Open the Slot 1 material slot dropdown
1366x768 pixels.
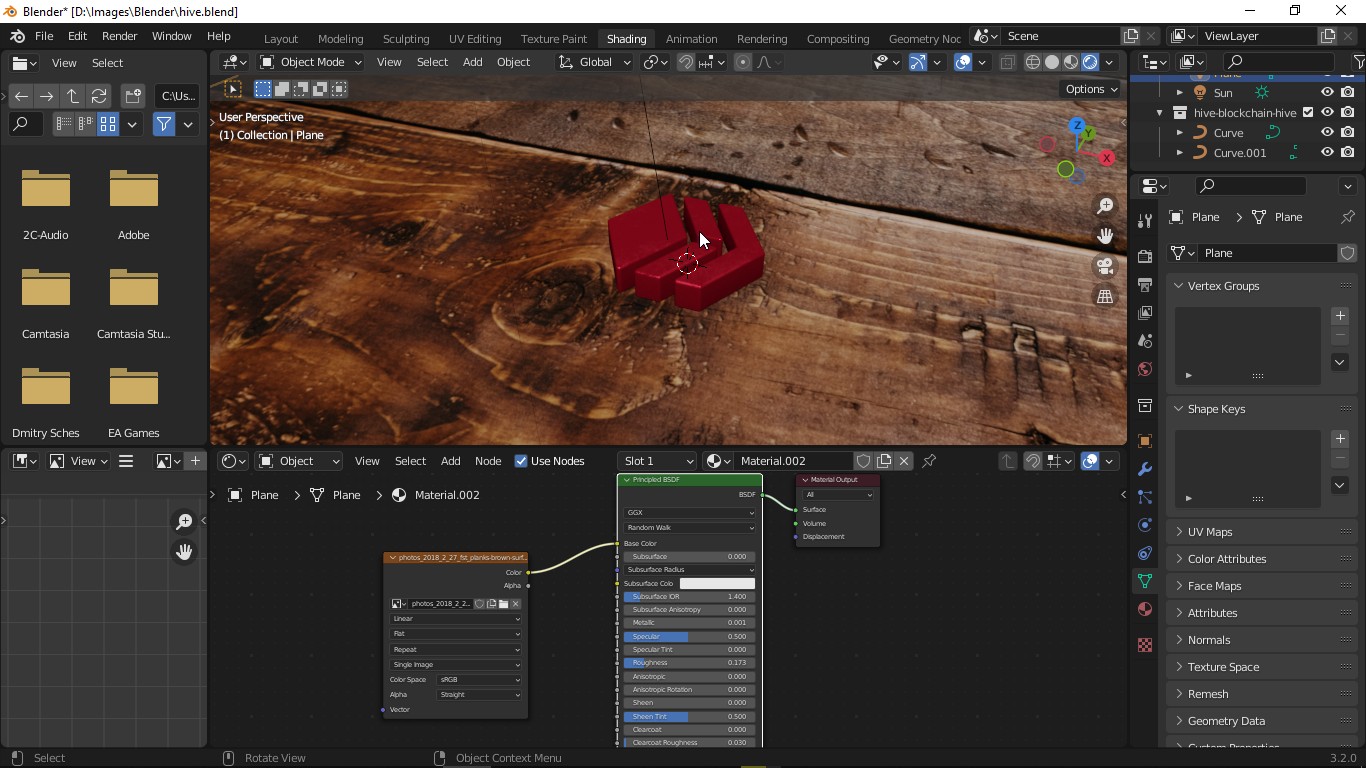point(657,461)
